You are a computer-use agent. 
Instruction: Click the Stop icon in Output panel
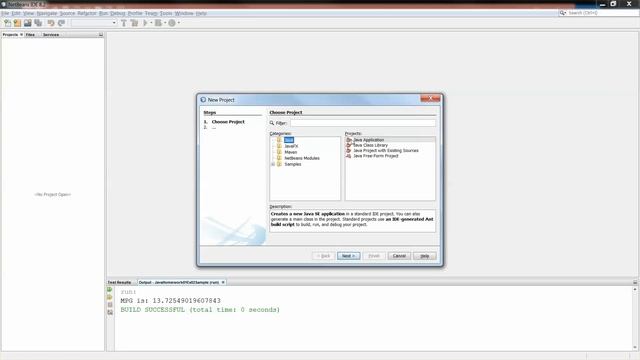[110, 305]
